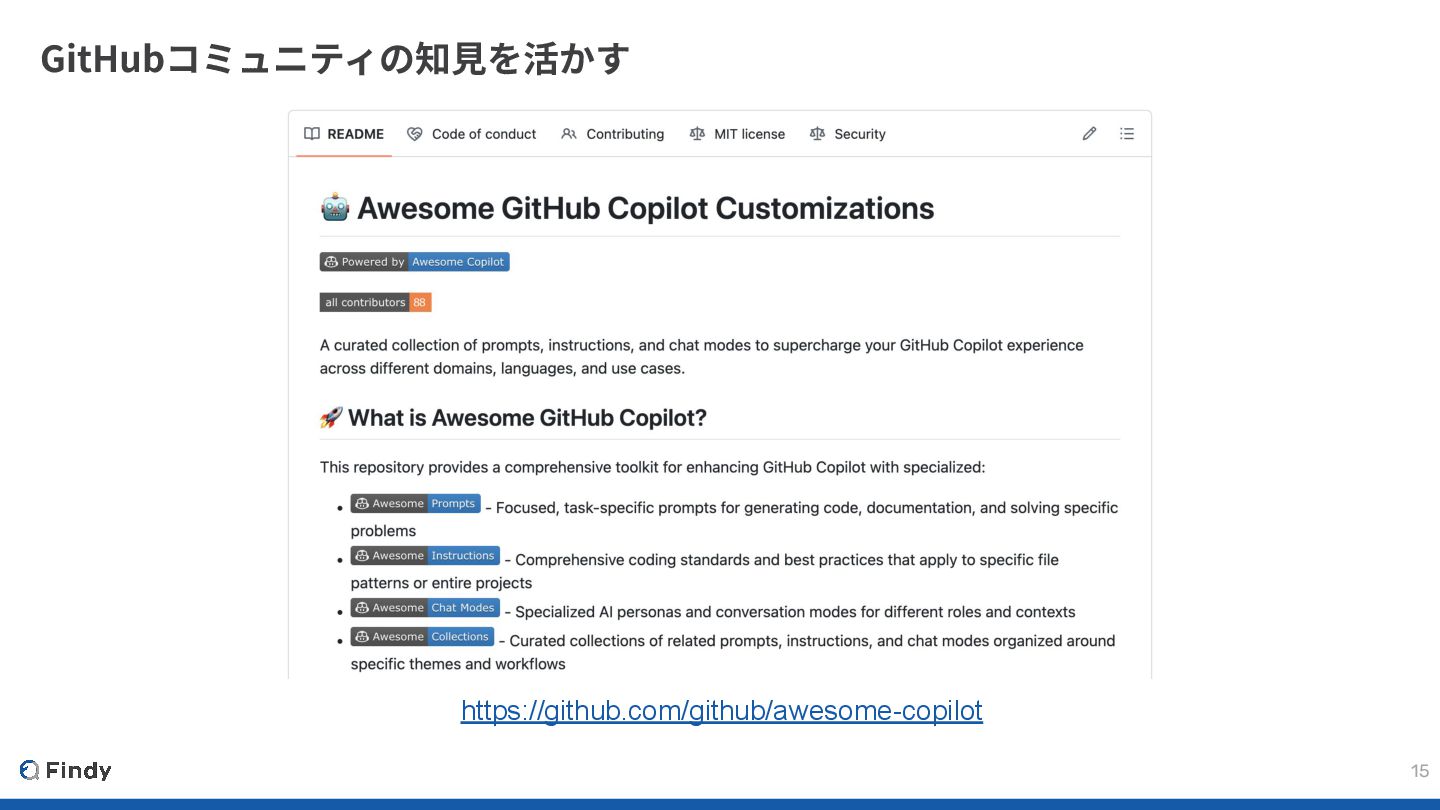
Task: Click the text 'Curated collections of related prompts'
Action: coord(643,641)
